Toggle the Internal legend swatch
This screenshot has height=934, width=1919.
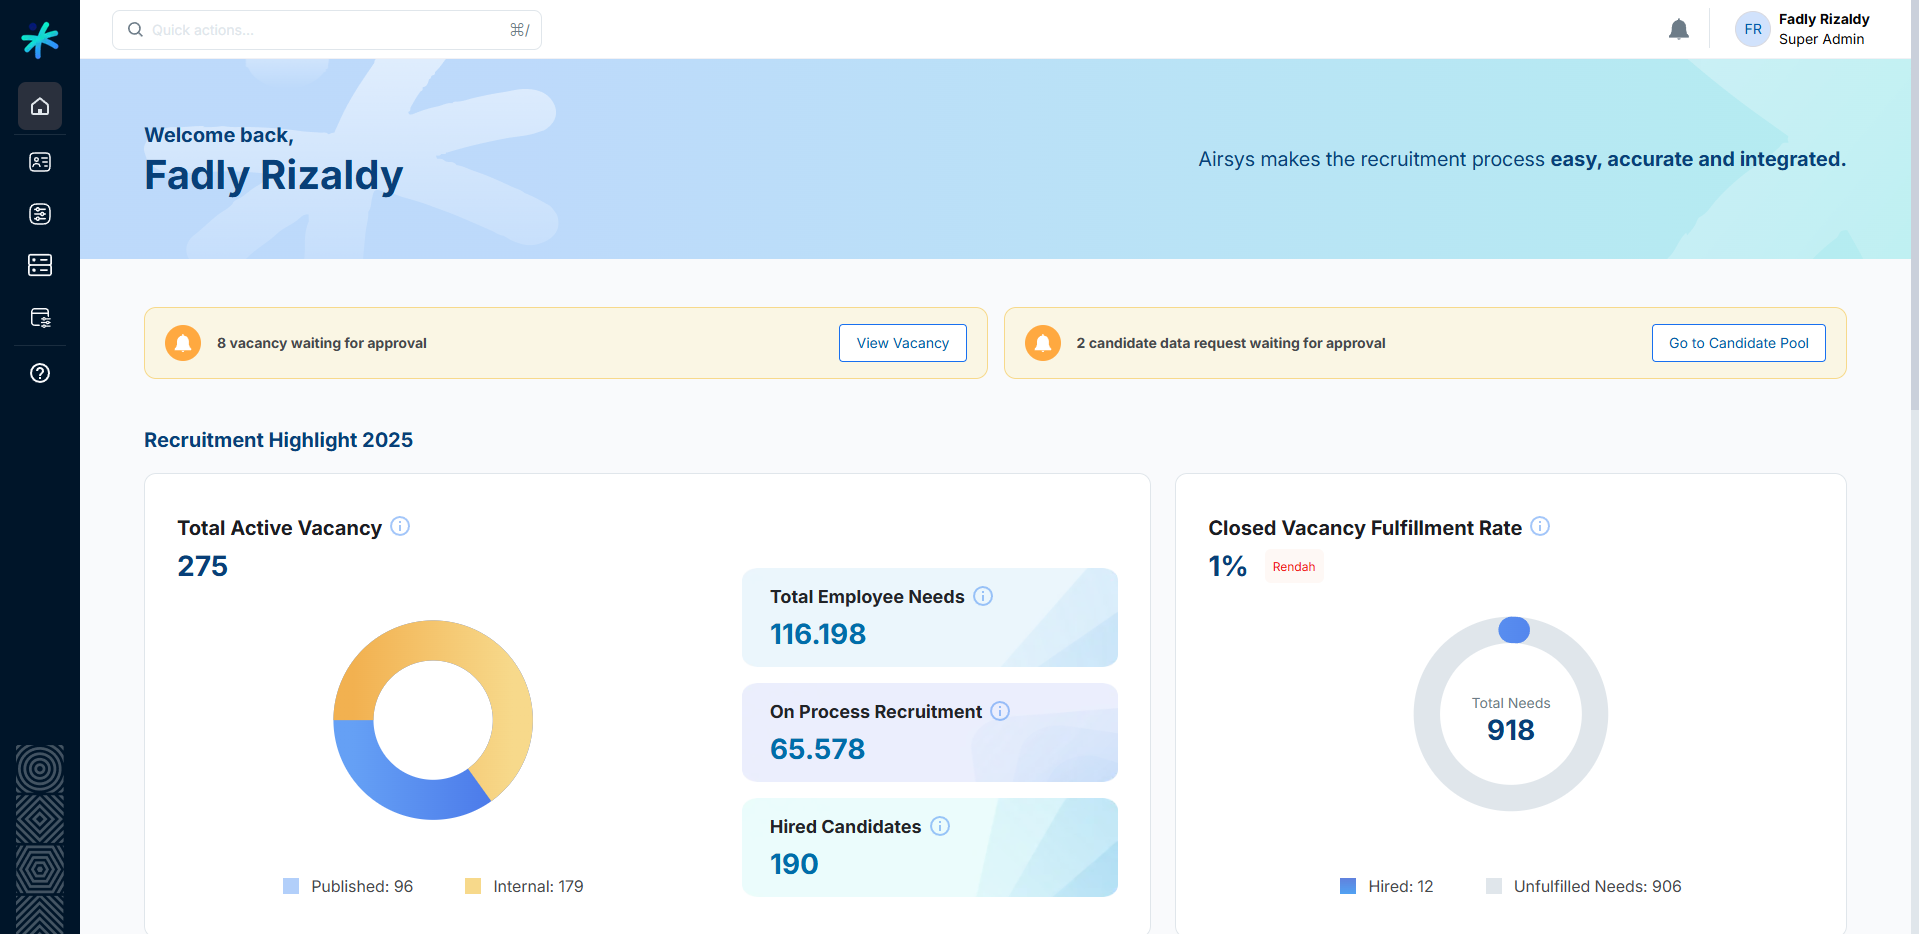(473, 886)
